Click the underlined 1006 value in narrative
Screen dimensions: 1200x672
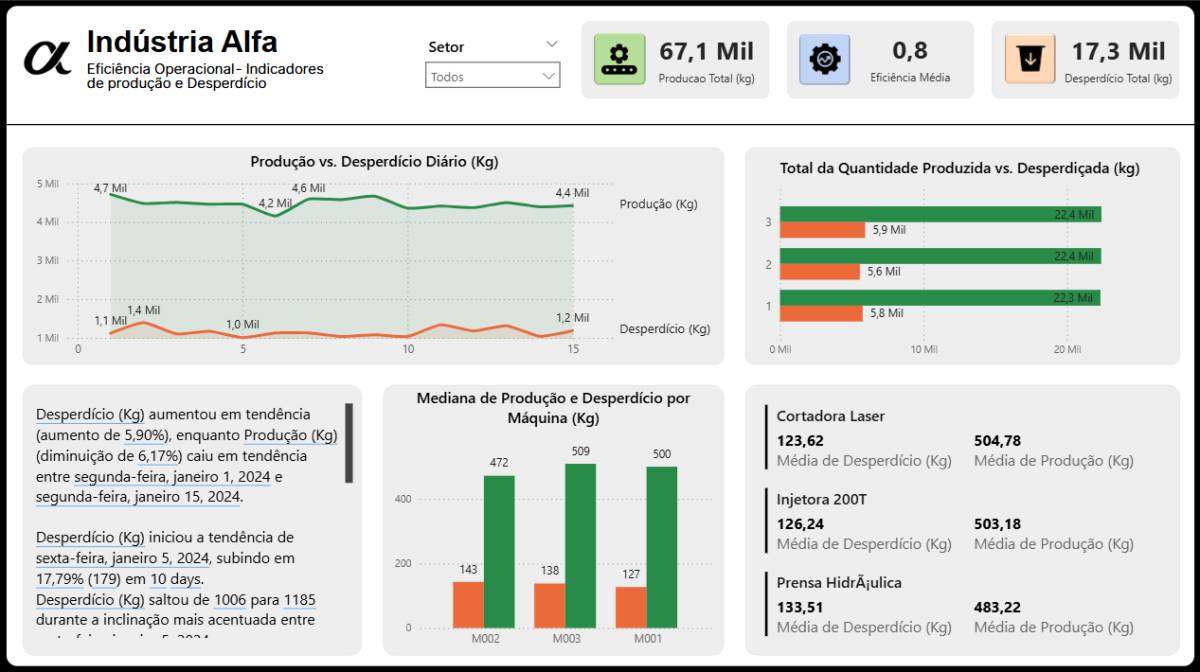point(231,600)
